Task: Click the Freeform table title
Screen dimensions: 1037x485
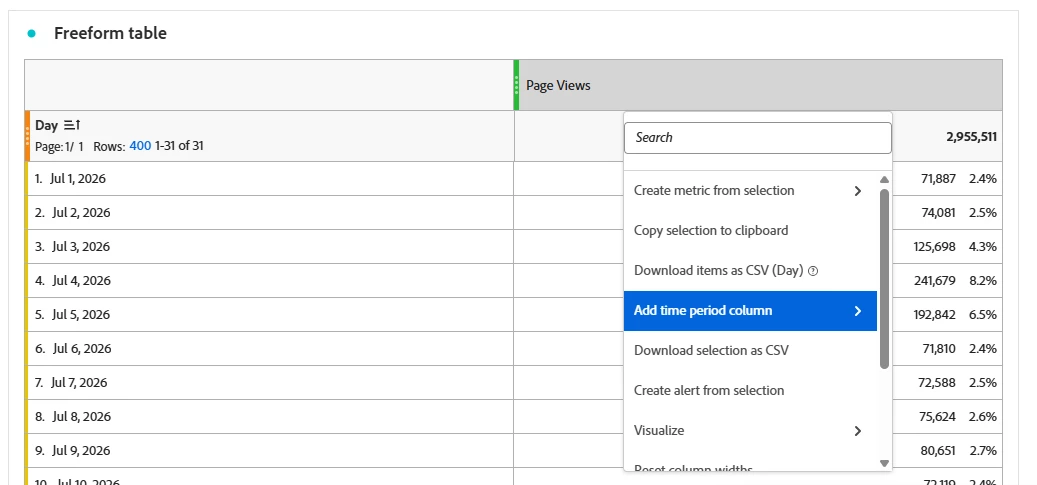Action: [x=110, y=34]
